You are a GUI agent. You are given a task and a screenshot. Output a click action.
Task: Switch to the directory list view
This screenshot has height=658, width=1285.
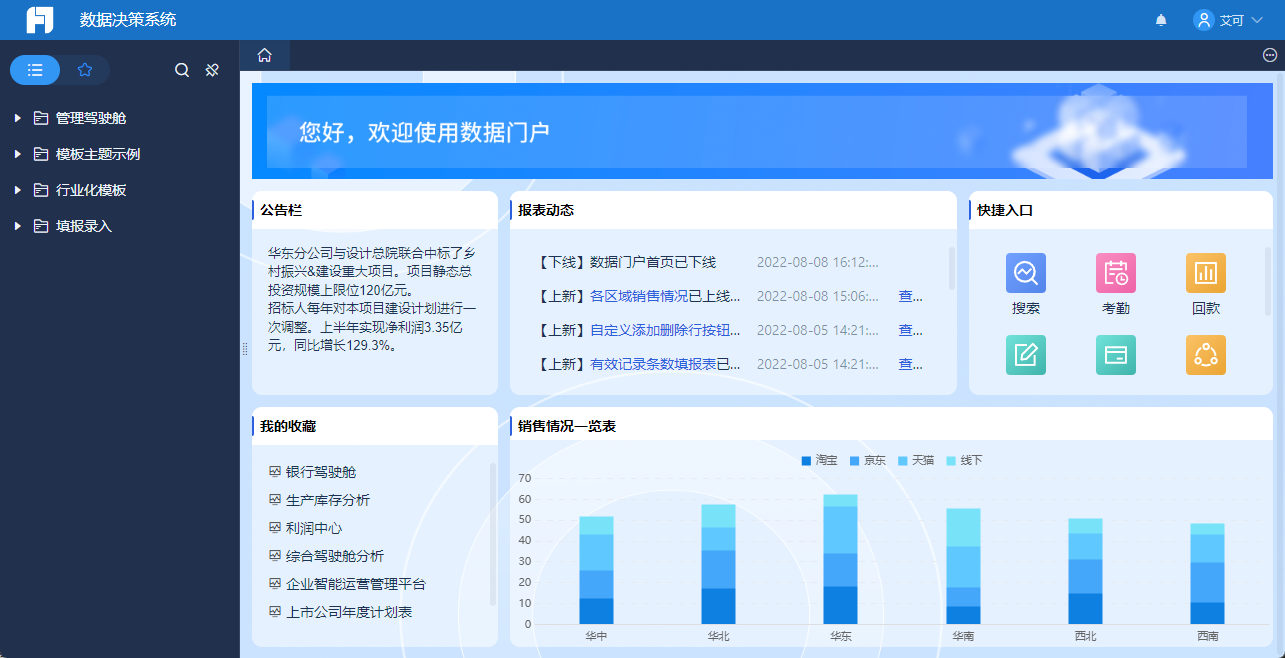point(35,70)
